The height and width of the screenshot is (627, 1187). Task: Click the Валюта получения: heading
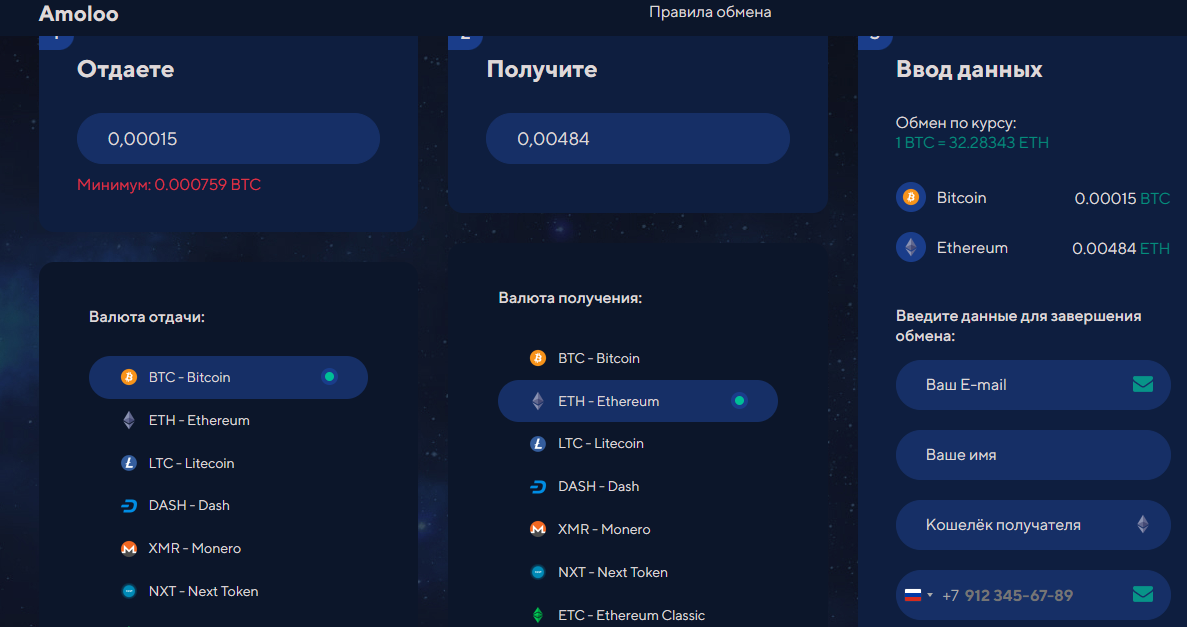570,298
